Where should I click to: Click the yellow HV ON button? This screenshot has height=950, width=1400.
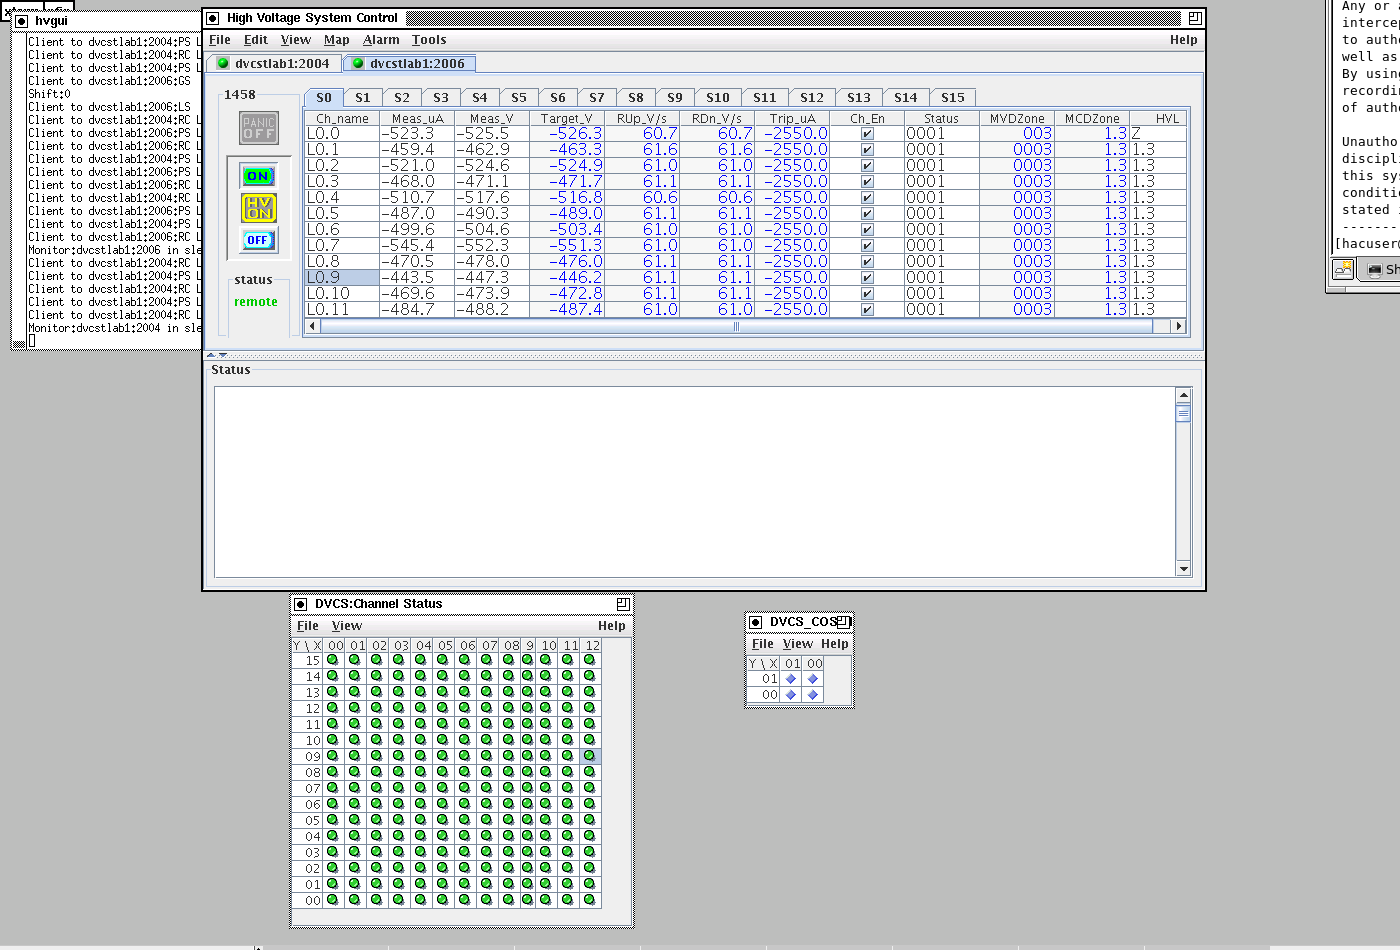[258, 208]
